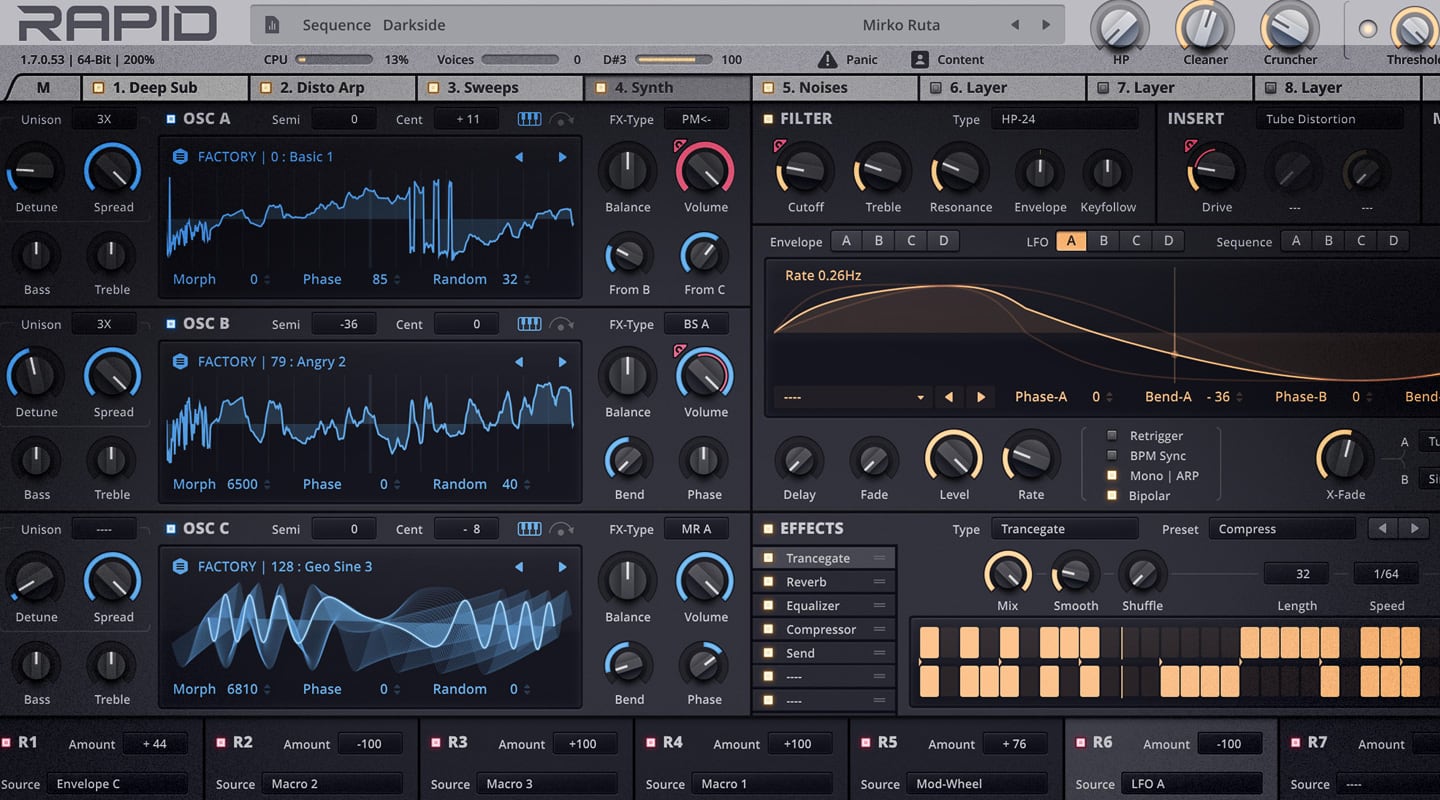The height and width of the screenshot is (800, 1440).
Task: Click the Panic warning icon
Action: pos(827,59)
